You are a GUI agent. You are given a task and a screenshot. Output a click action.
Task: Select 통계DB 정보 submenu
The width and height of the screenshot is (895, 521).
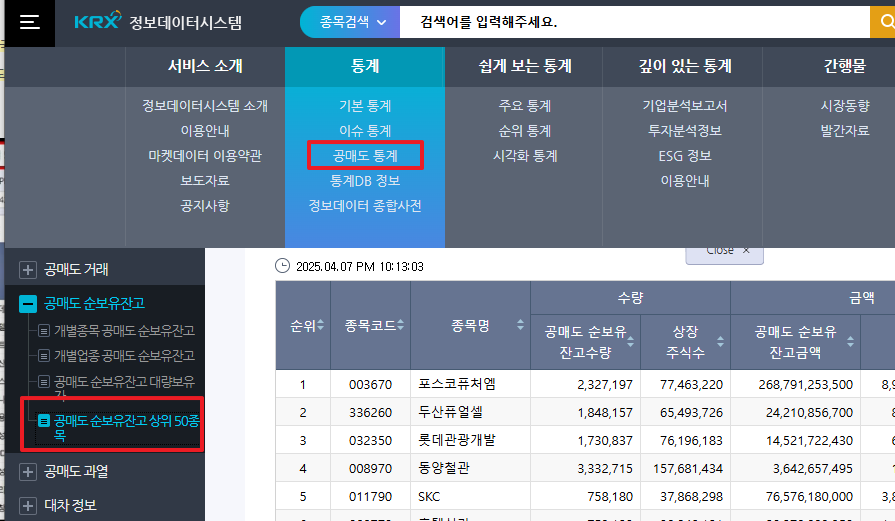tap(365, 181)
